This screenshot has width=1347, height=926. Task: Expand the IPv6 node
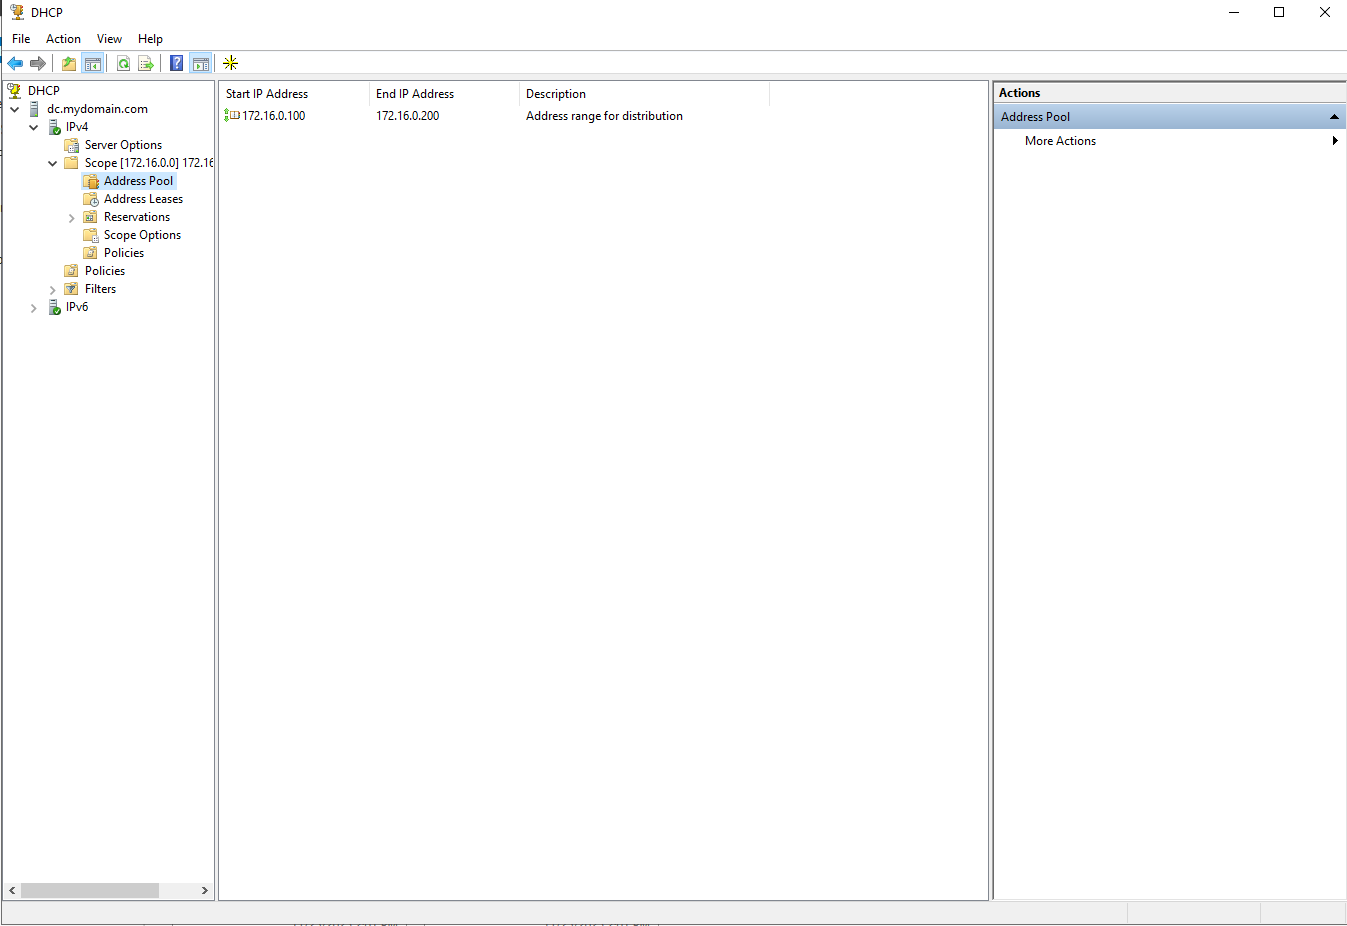(33, 307)
